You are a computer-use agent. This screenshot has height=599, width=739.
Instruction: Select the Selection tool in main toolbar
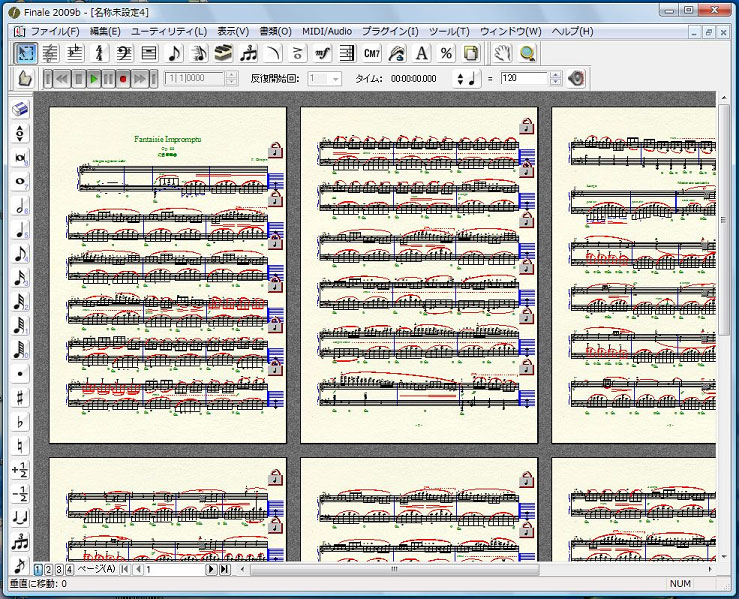25,53
